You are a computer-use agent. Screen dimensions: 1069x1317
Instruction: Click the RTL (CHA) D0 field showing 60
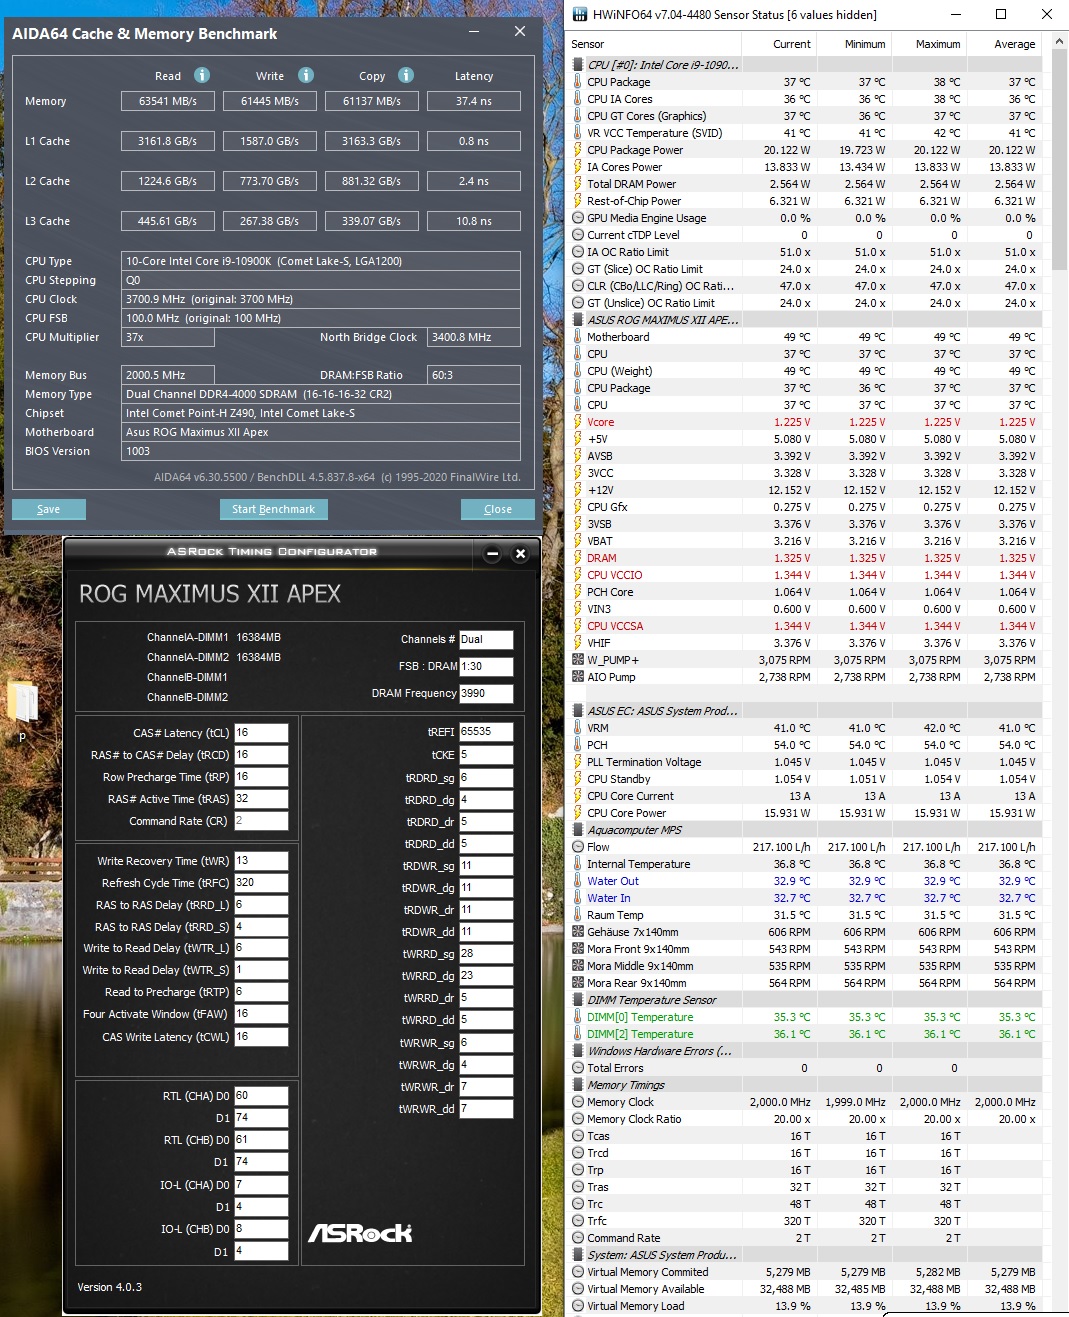(261, 1096)
